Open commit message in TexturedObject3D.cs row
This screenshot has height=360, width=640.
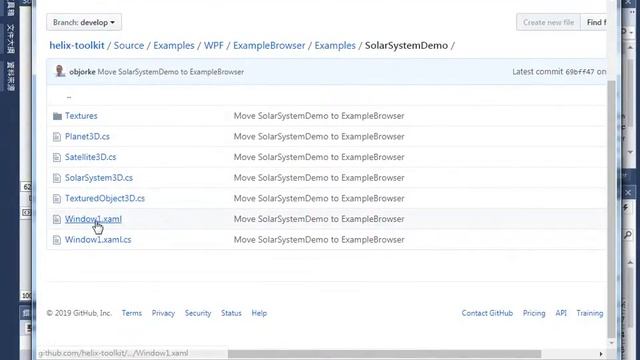click(x=319, y=198)
